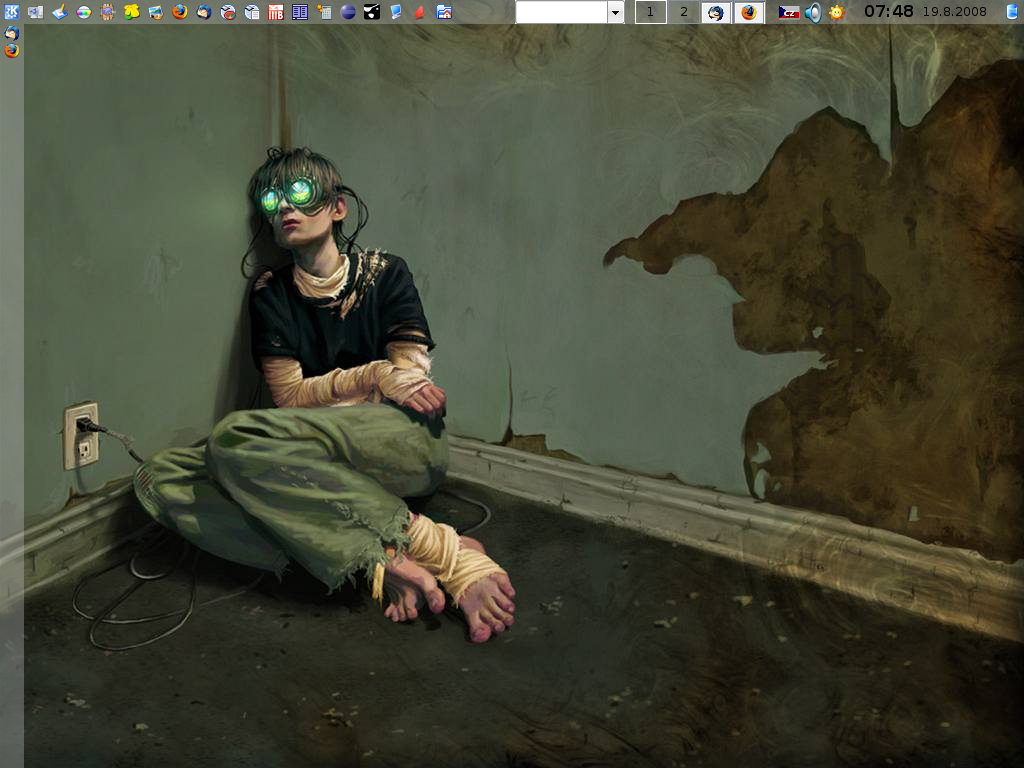Open the KDE K menu

[12, 12]
